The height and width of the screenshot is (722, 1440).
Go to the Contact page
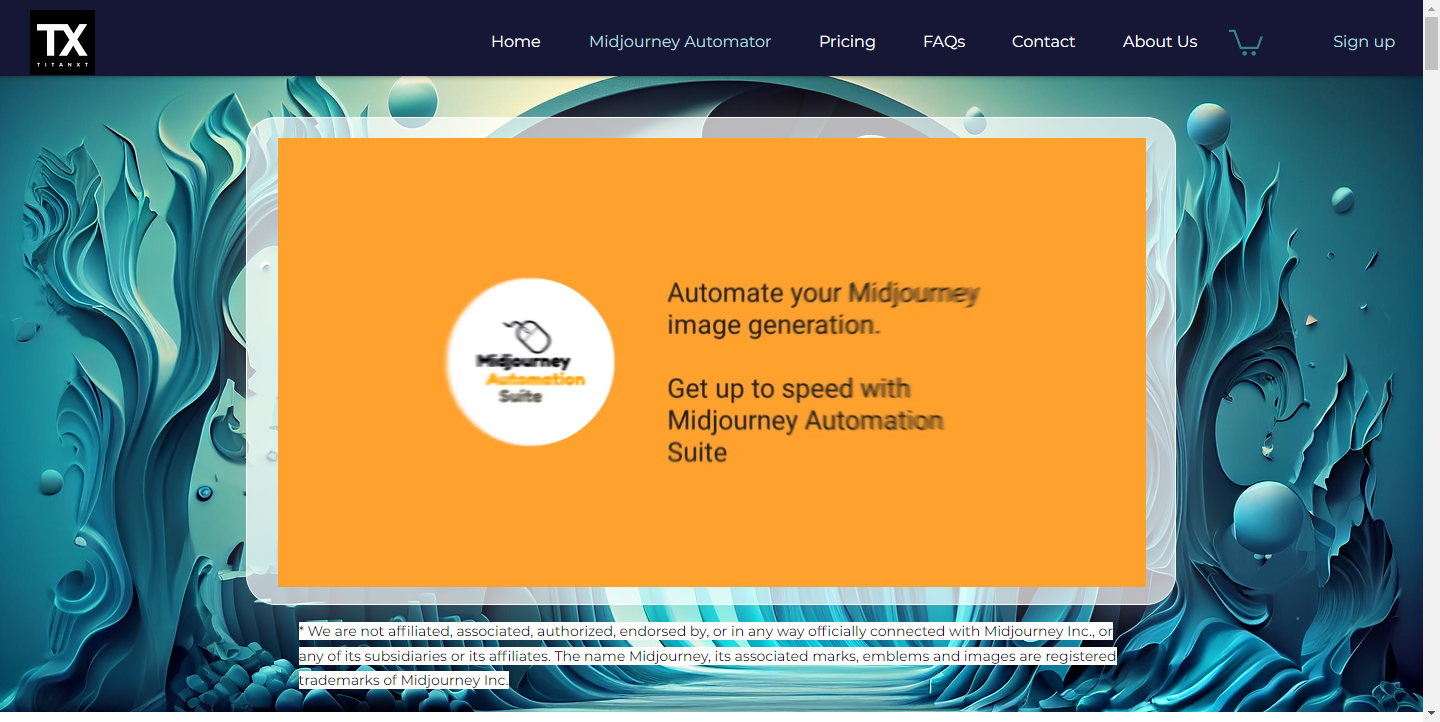point(1043,42)
